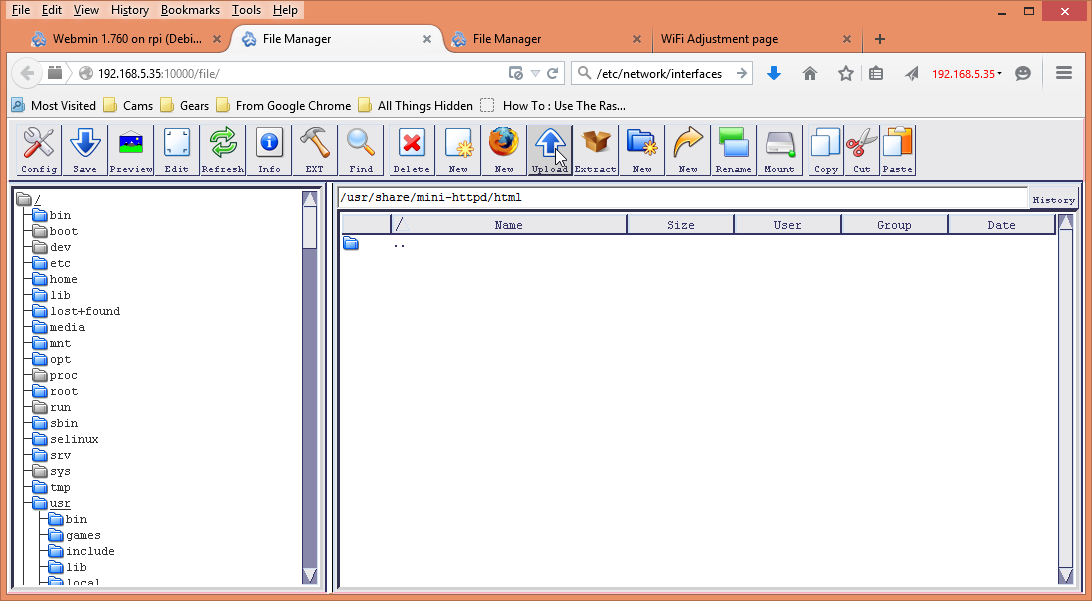Viewport: 1092px width, 601px height.
Task: Cut files with the Cut icon
Action: pos(861,148)
